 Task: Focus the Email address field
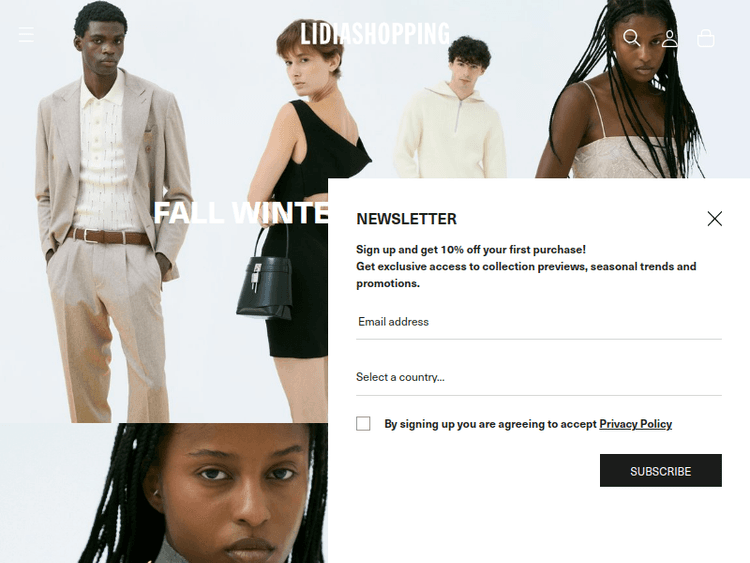pos(539,322)
